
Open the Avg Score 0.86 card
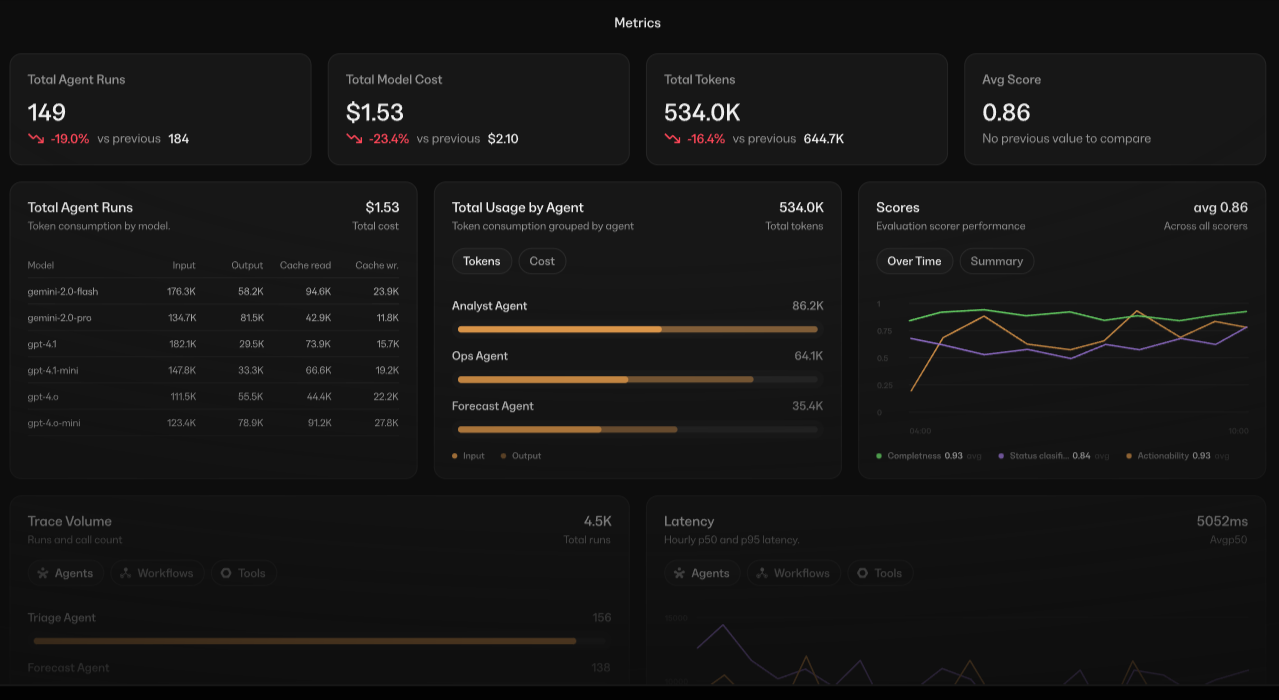click(1115, 109)
